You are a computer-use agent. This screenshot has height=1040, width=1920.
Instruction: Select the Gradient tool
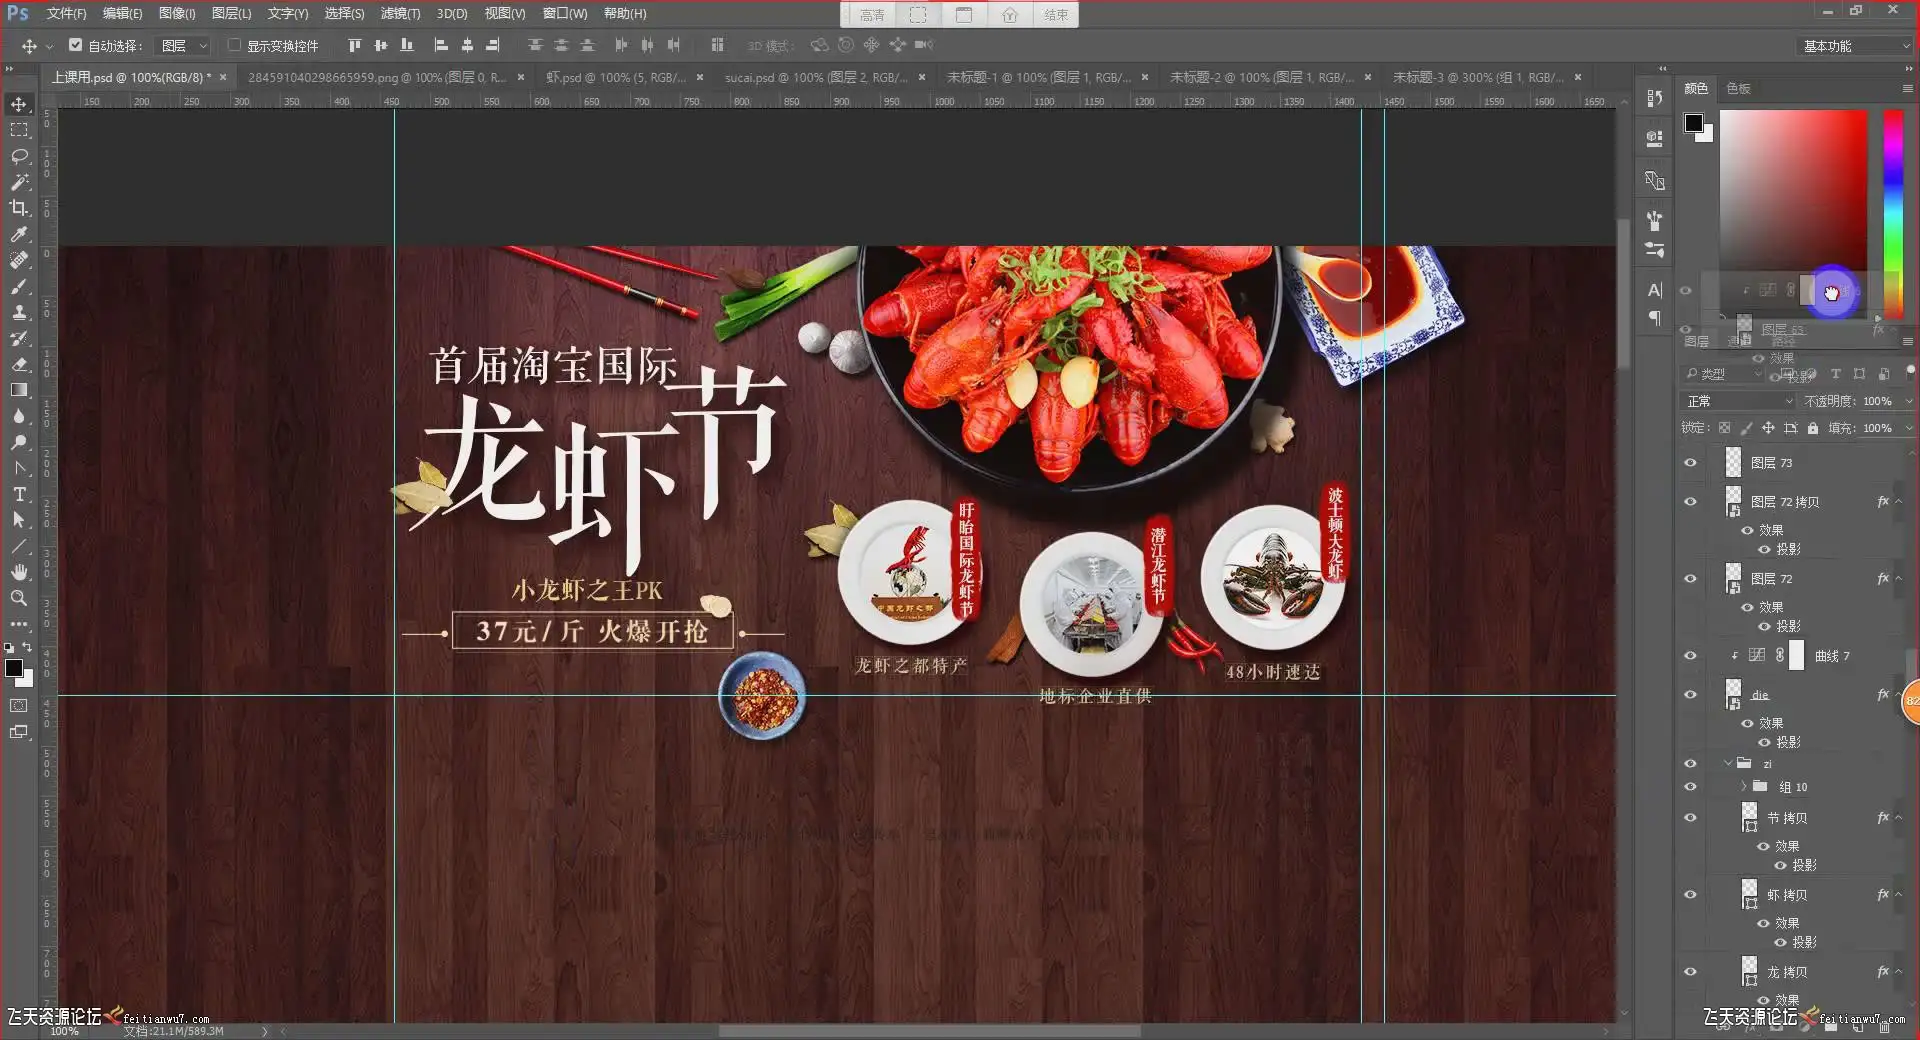(x=19, y=390)
